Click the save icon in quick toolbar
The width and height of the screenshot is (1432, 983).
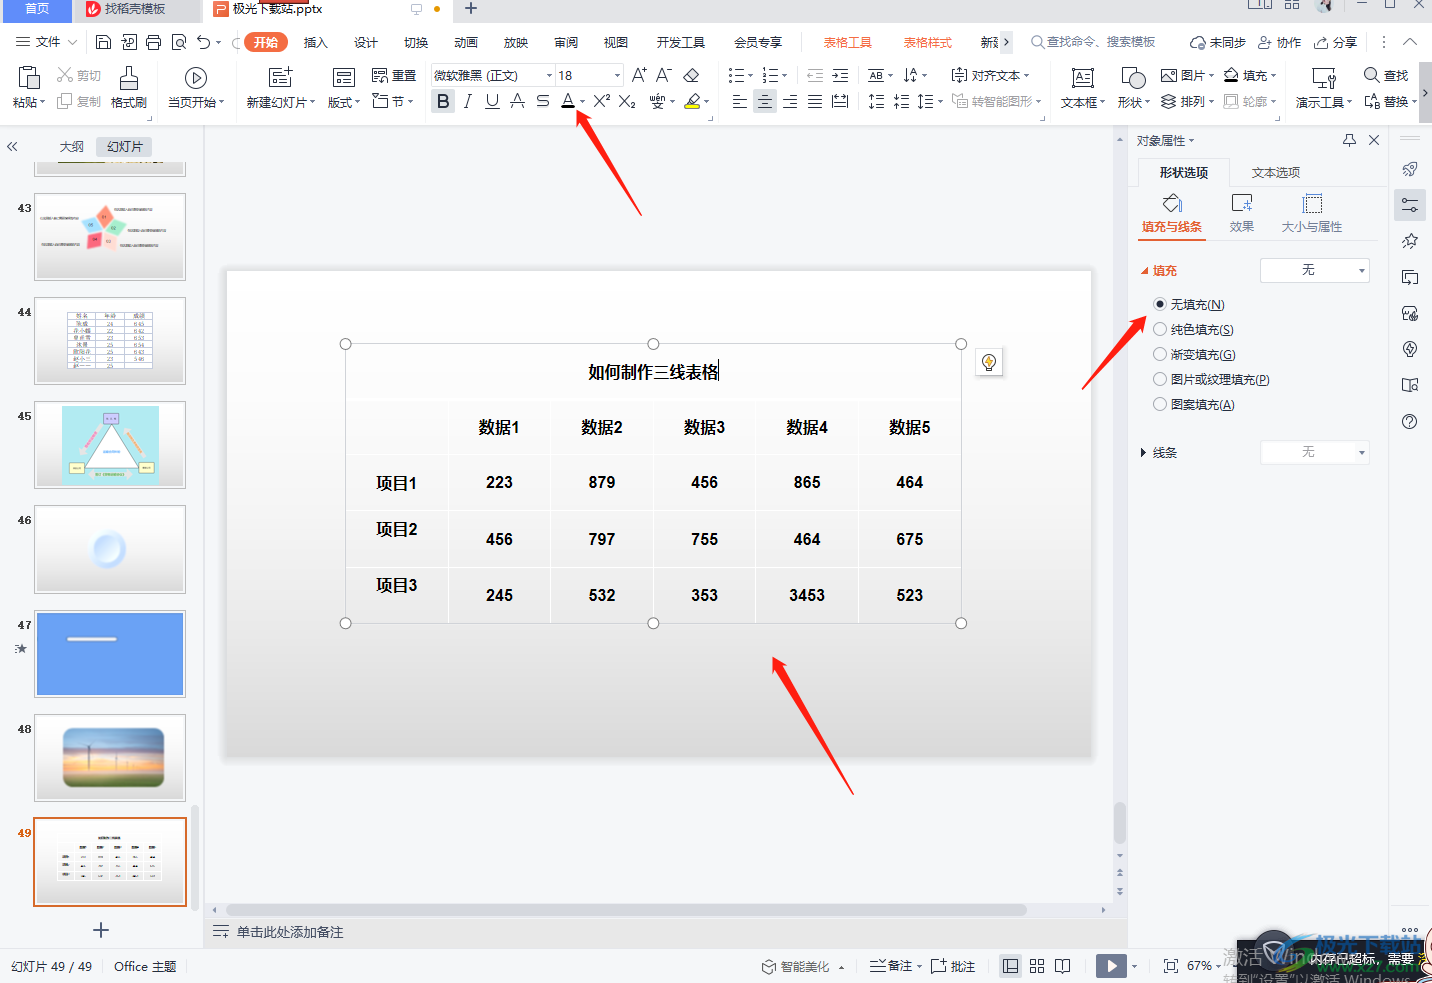coord(103,42)
